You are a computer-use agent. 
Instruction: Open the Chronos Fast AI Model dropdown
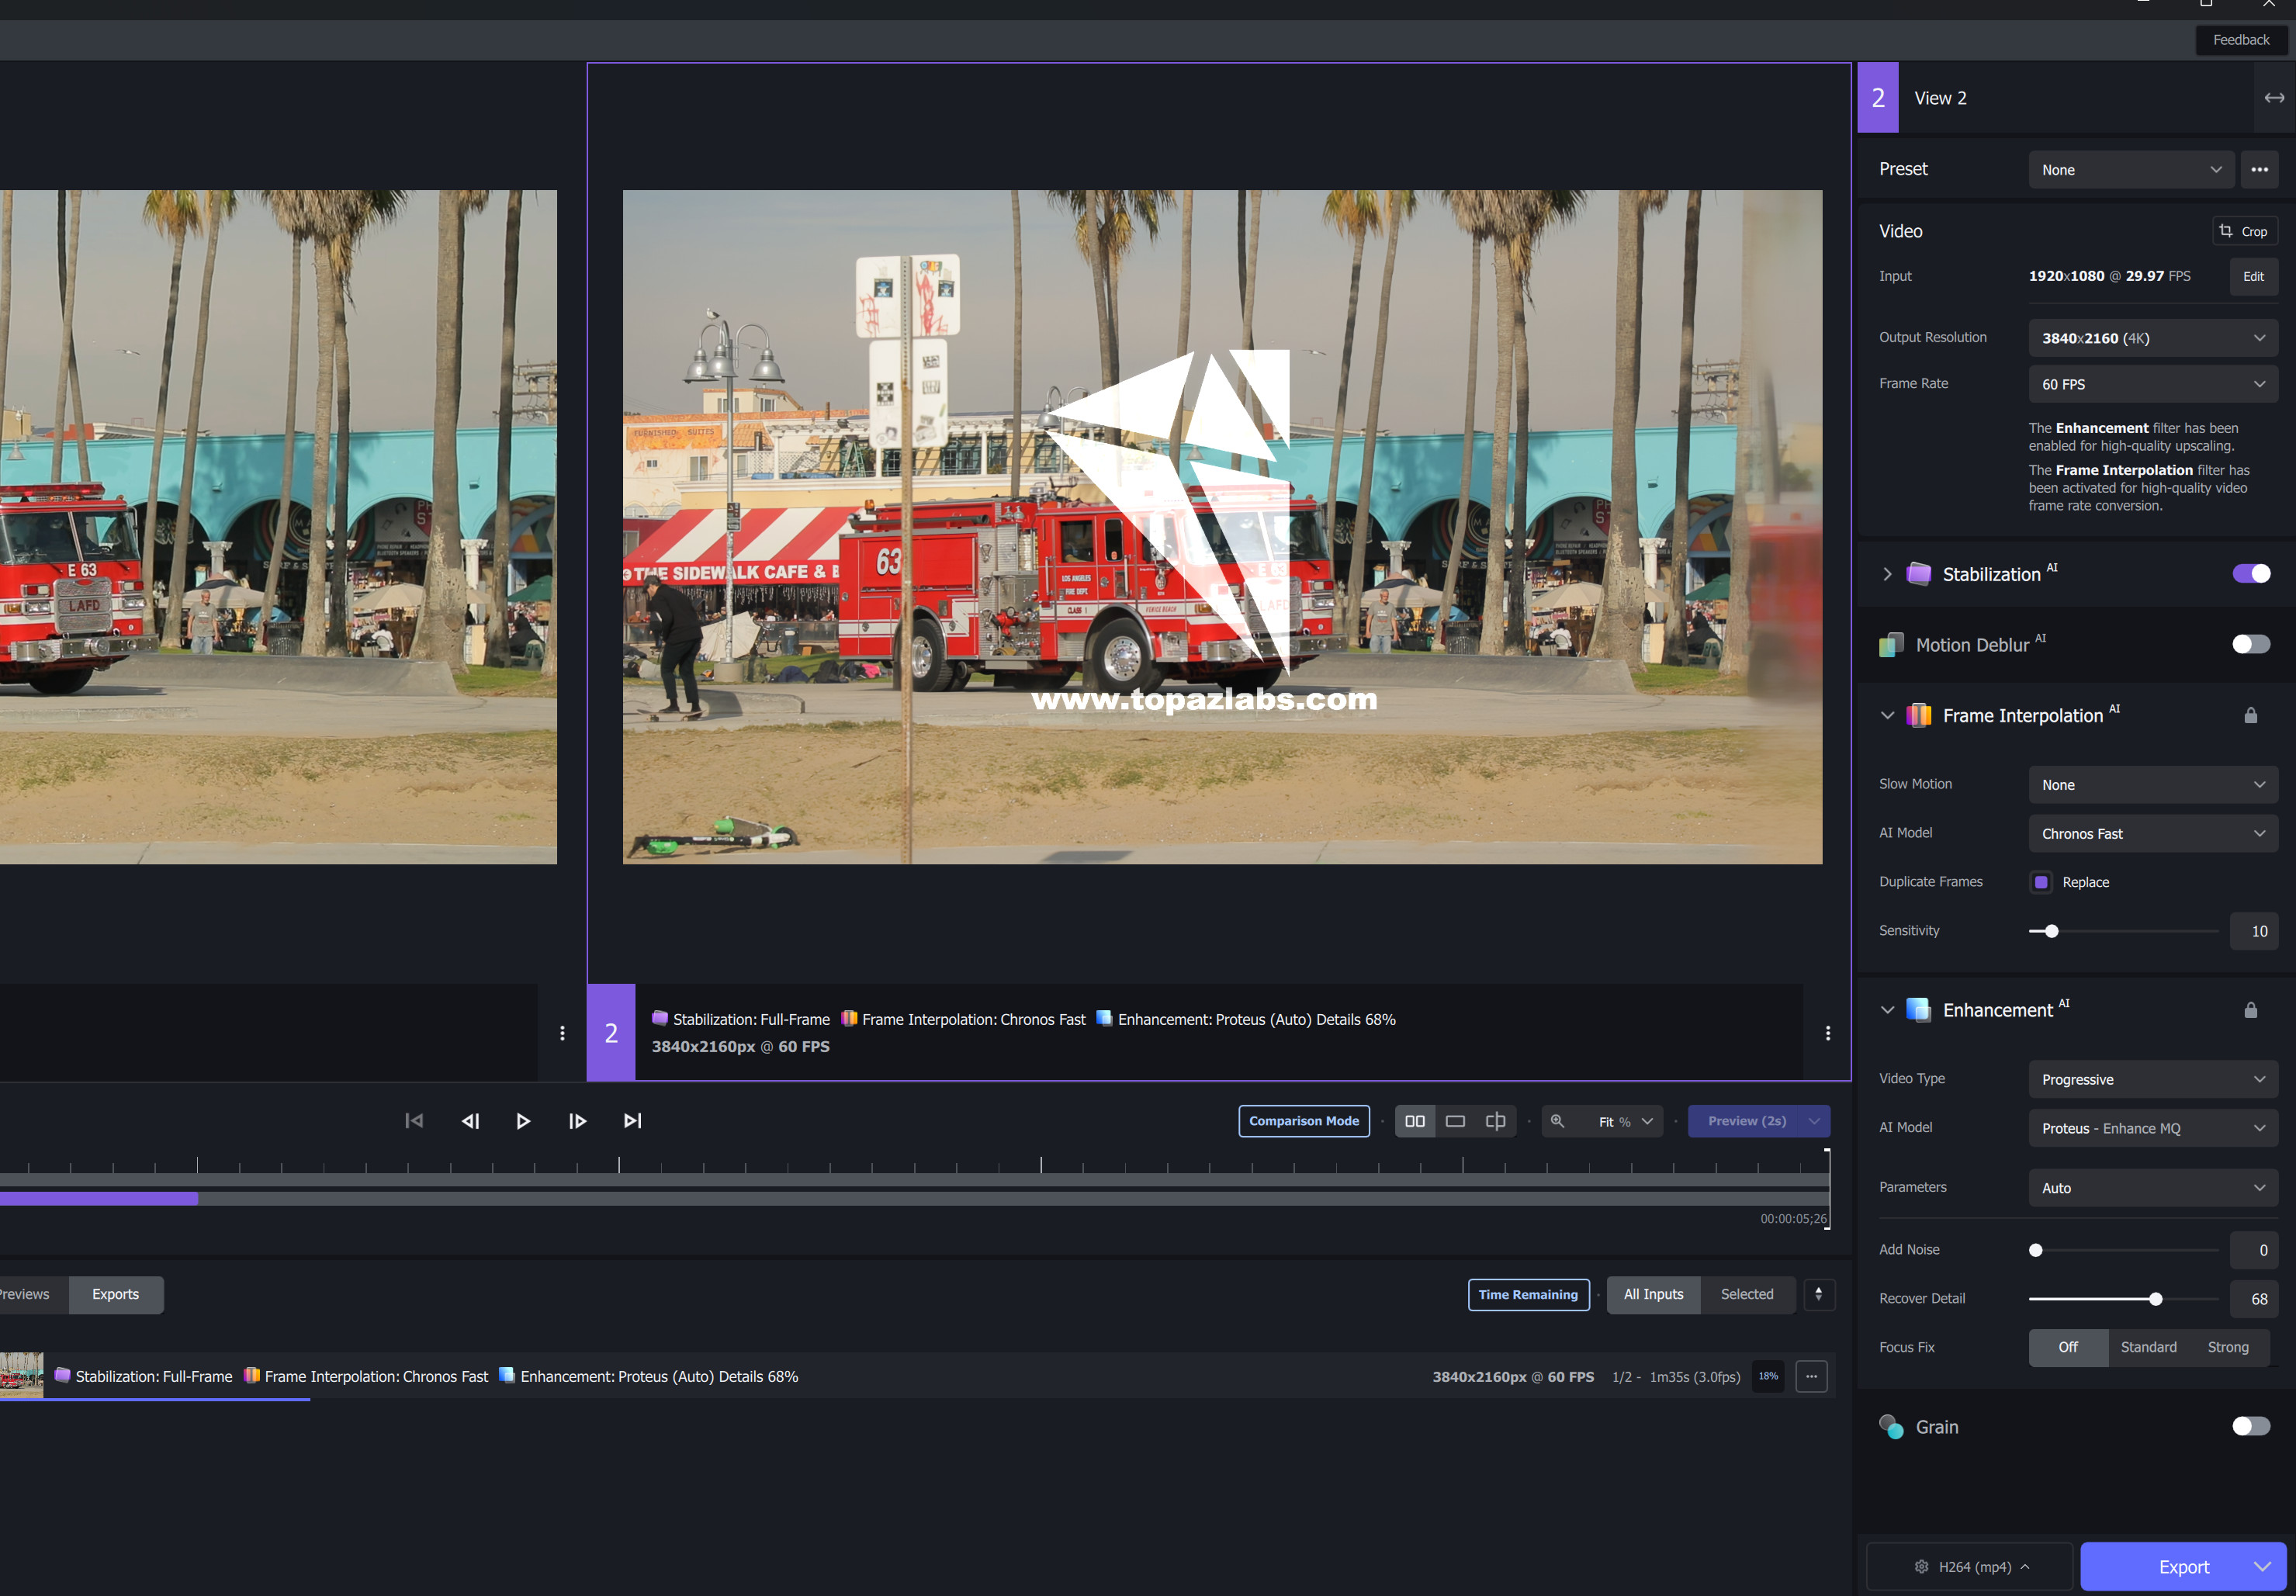click(x=2152, y=834)
